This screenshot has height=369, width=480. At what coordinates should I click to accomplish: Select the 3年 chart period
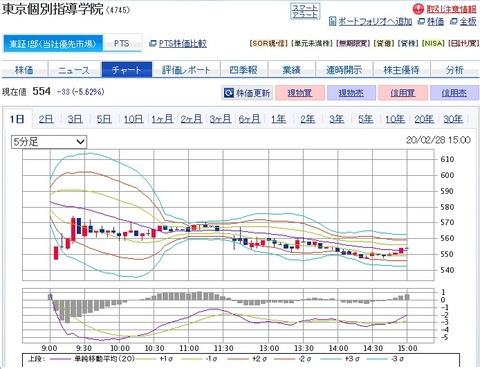(336, 119)
